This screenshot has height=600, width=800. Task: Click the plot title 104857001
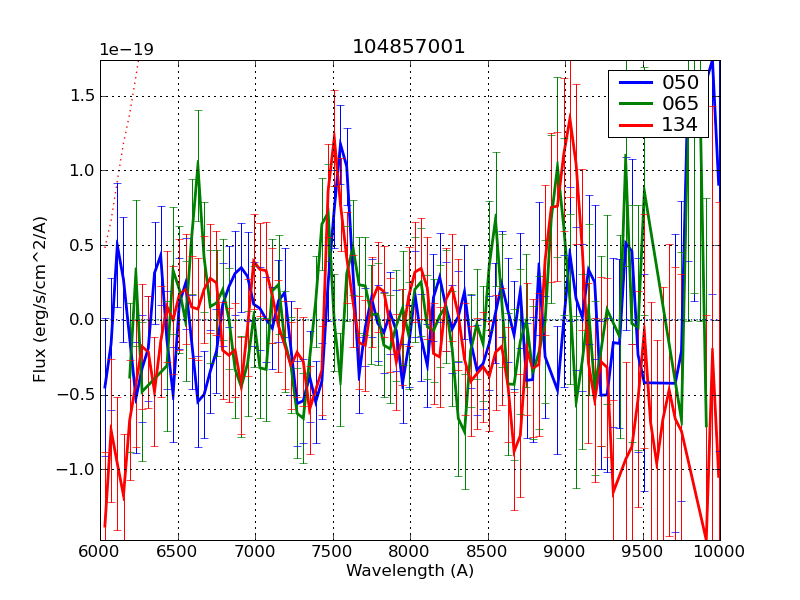409,47
